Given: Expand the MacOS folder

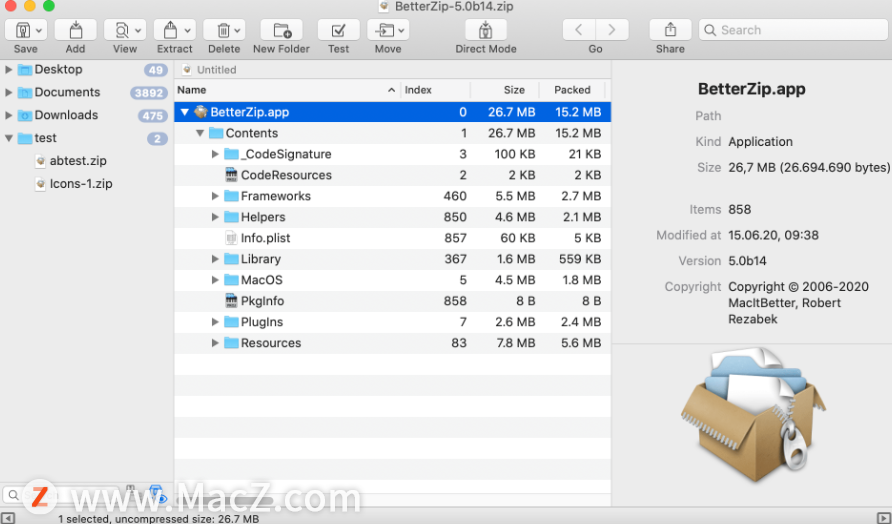Looking at the screenshot, I should 215,280.
